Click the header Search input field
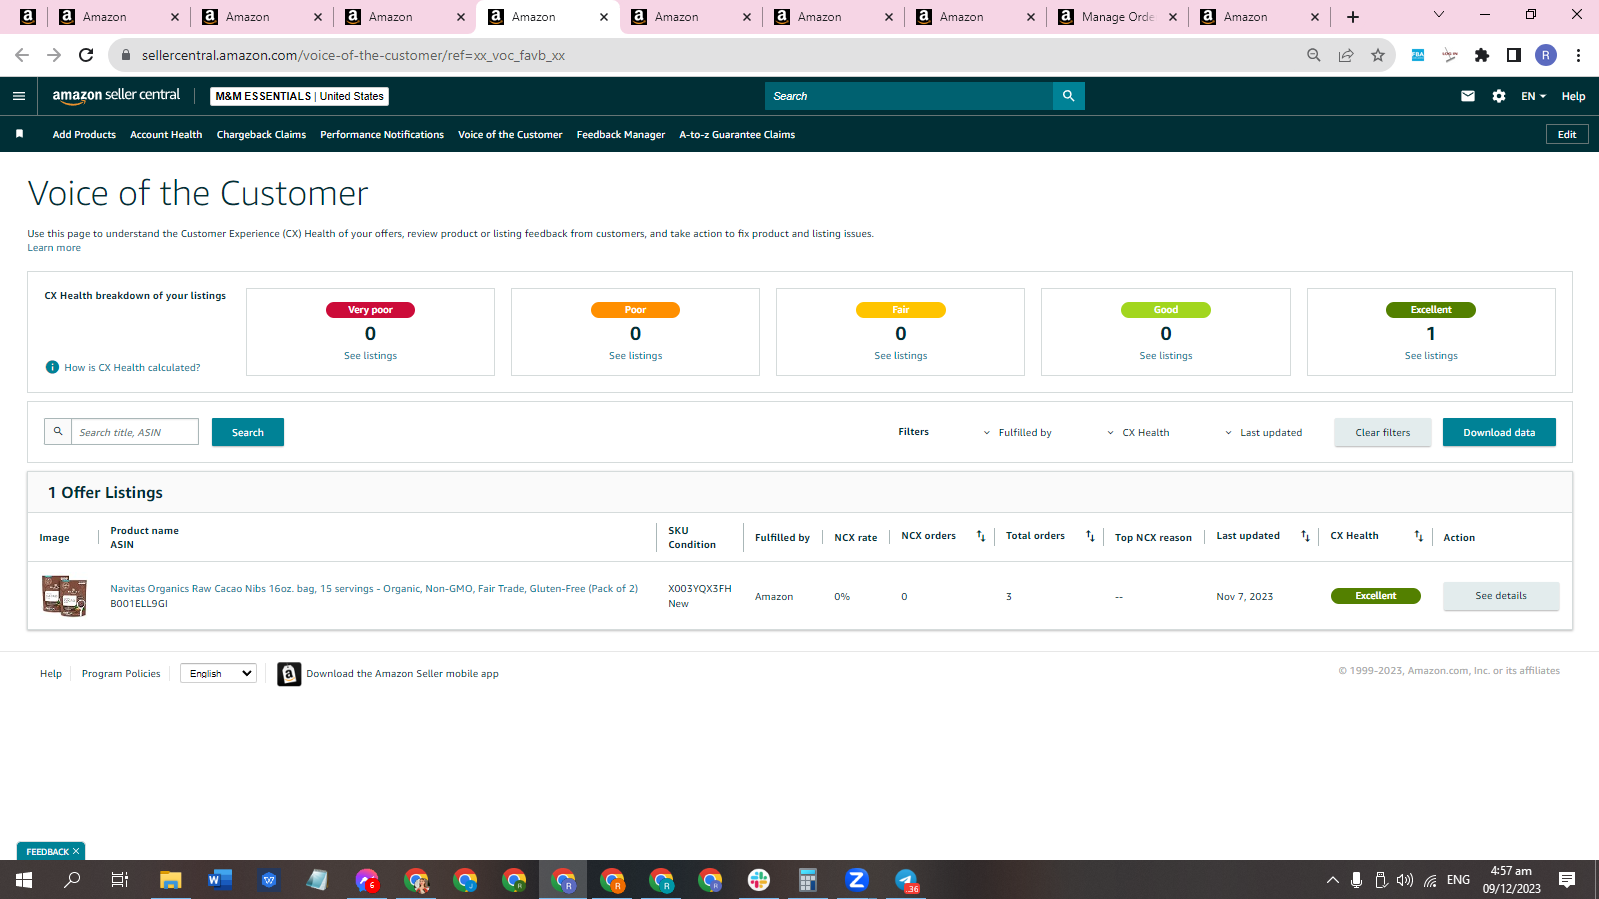This screenshot has height=899, width=1599. [x=909, y=96]
